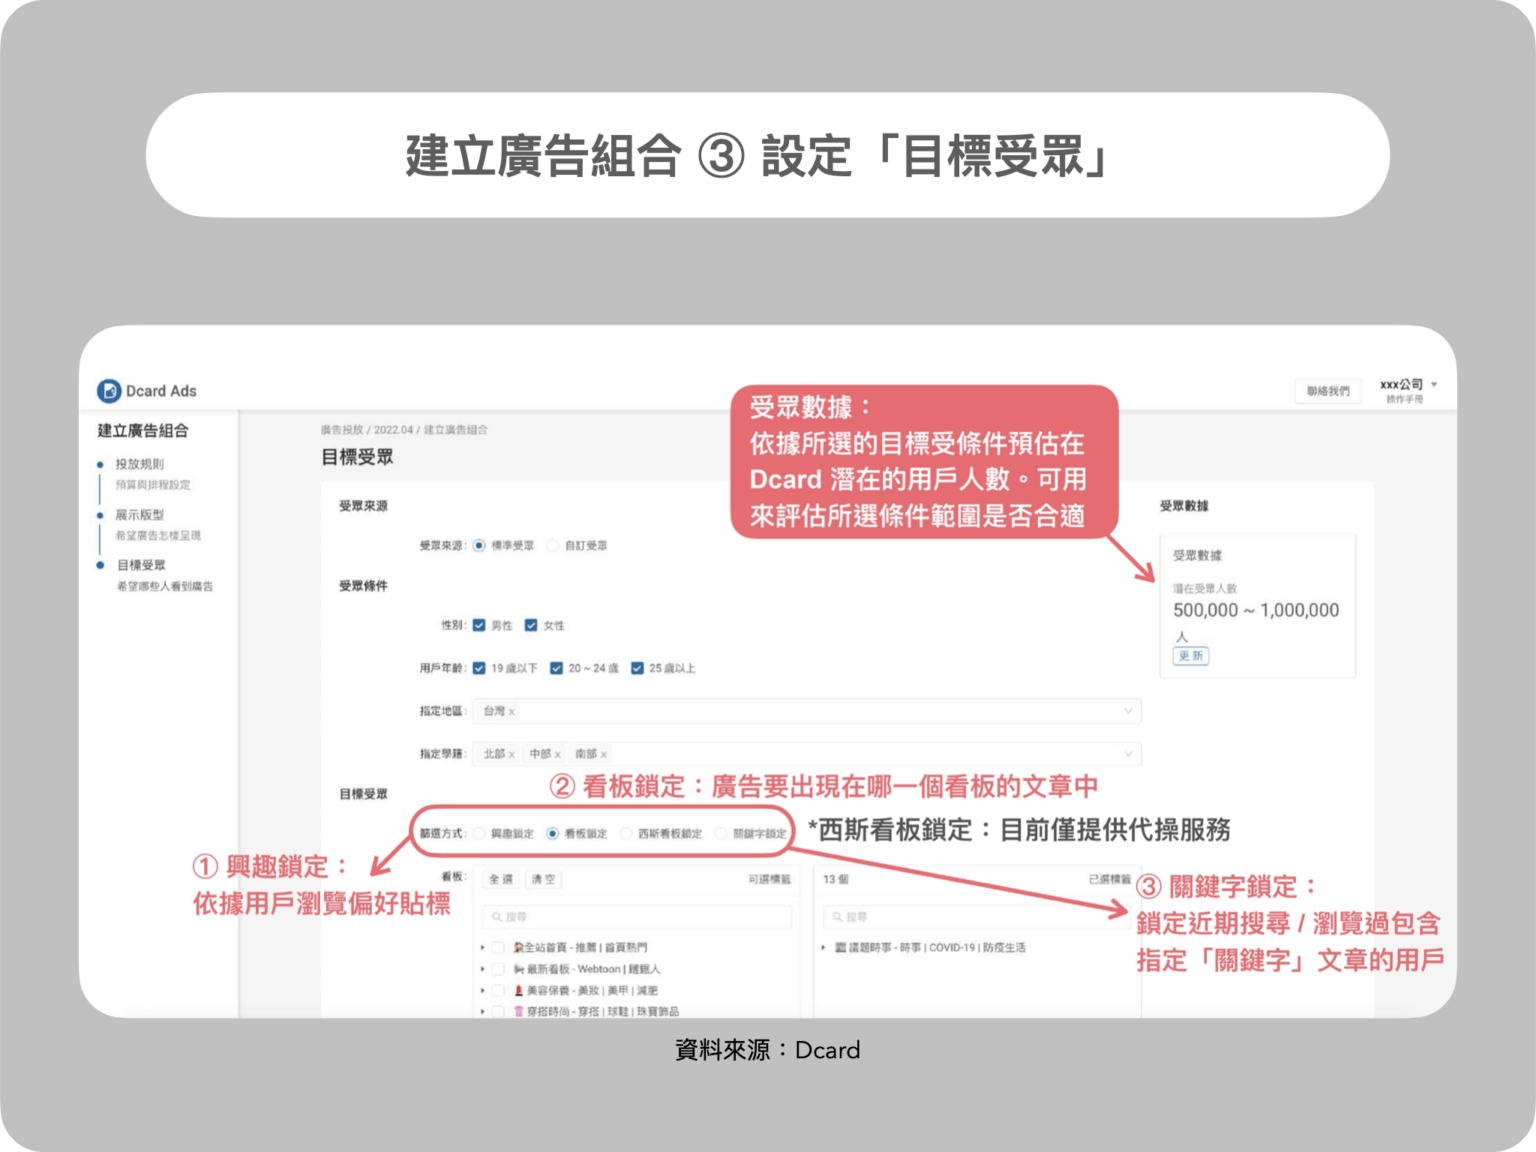Open the 指定學籍 dropdown
The image size is (1536, 1152).
[1128, 754]
